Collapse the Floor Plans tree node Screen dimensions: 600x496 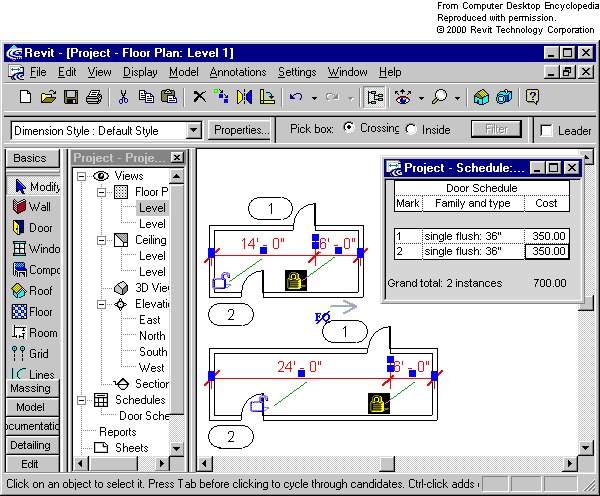coord(101,192)
